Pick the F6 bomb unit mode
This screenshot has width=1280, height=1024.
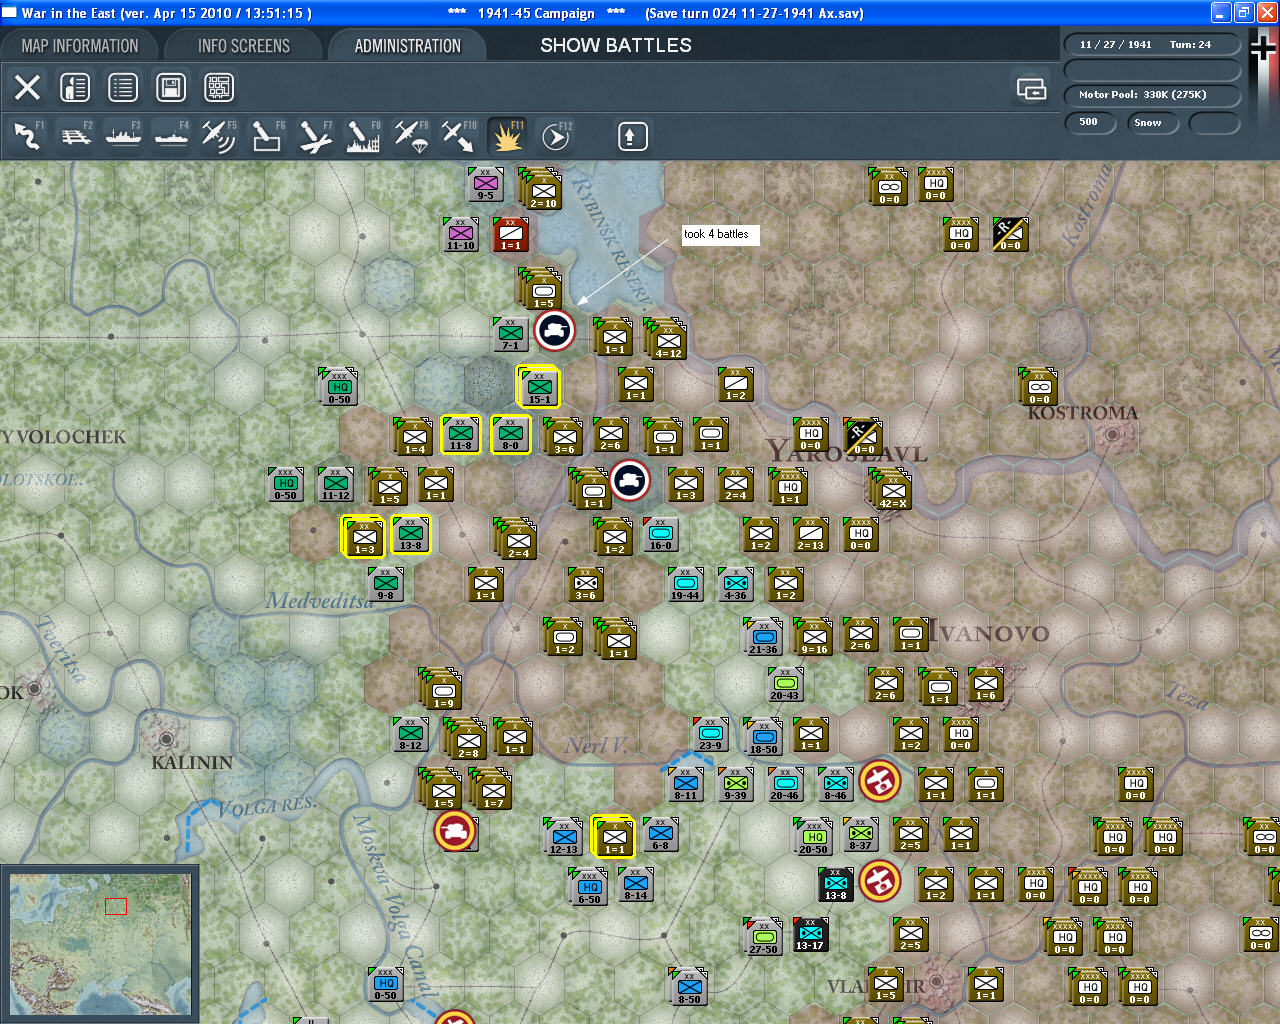pos(267,136)
